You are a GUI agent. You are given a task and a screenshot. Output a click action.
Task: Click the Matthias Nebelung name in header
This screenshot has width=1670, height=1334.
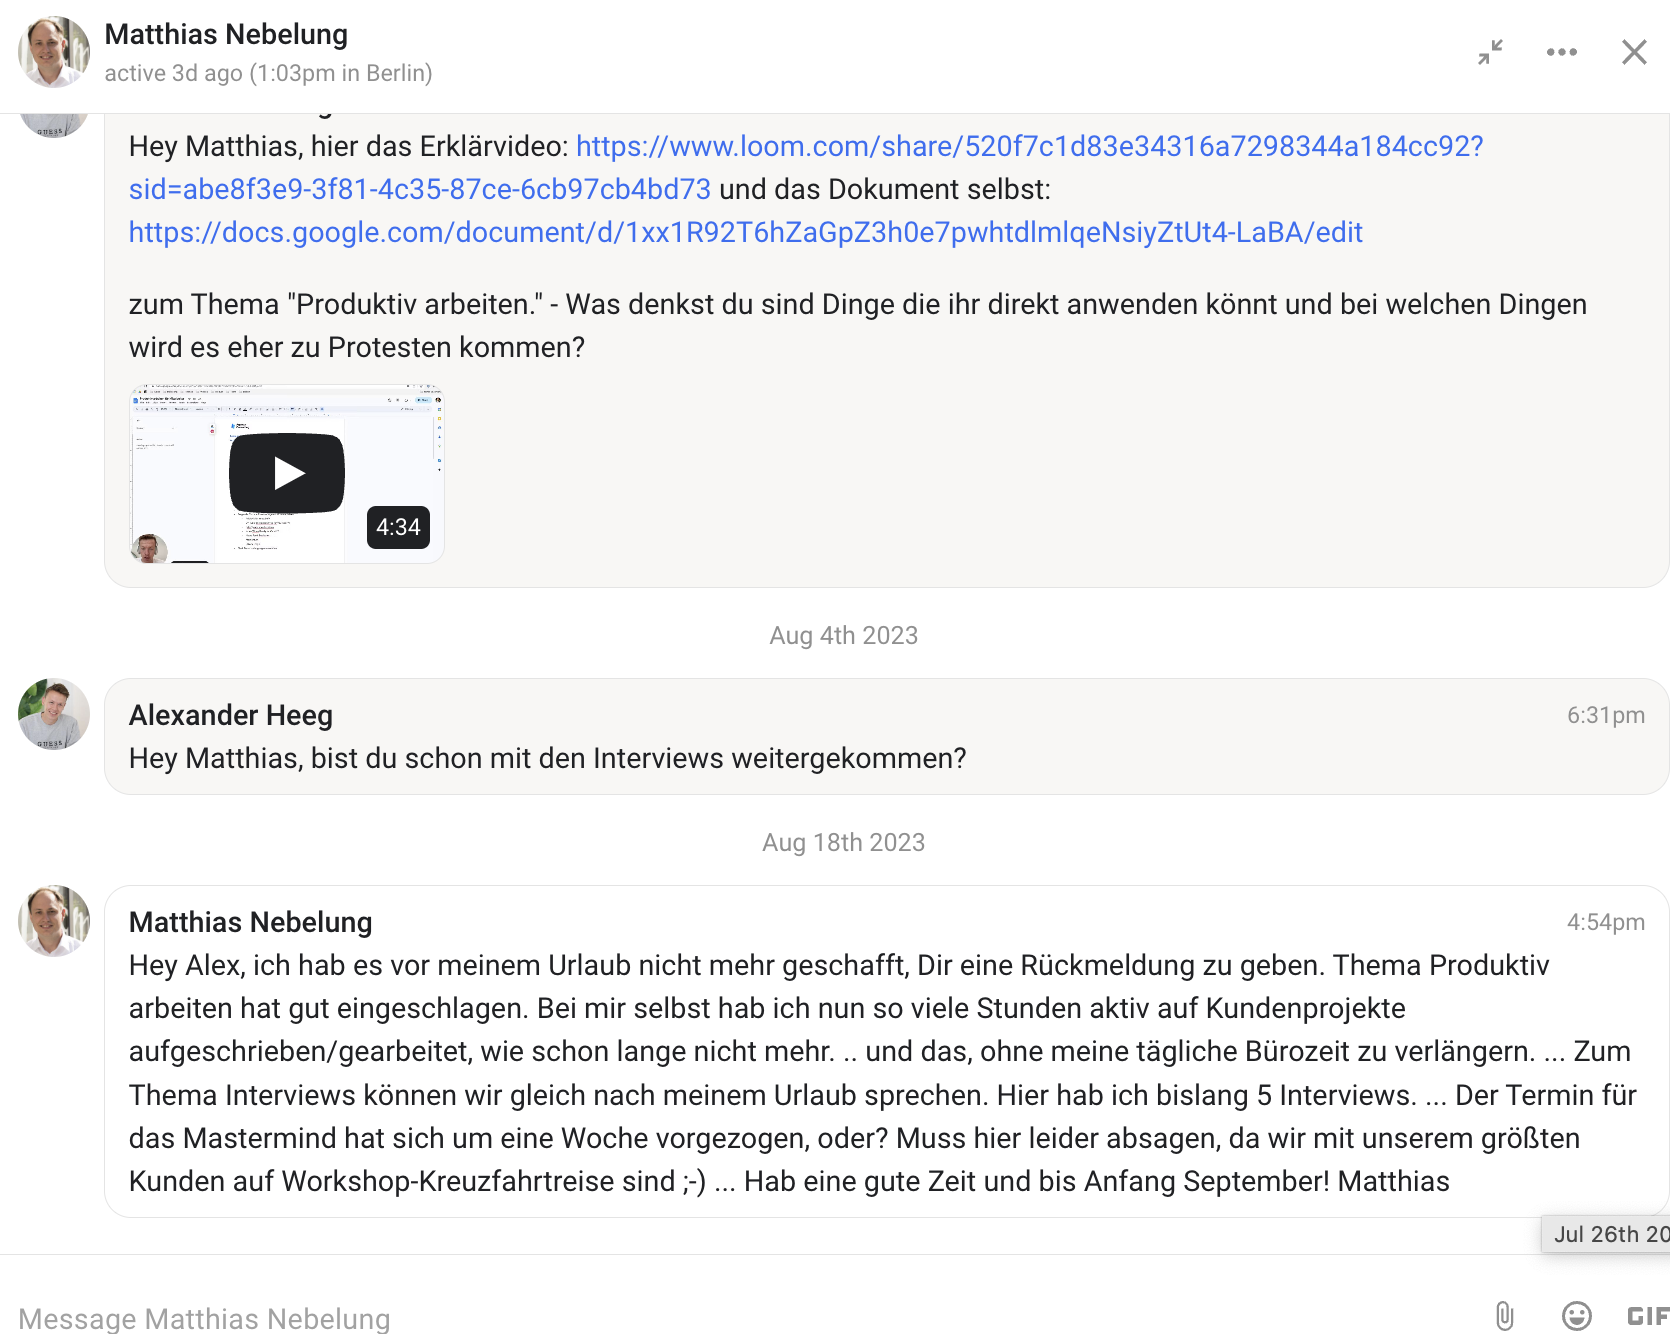(x=226, y=34)
